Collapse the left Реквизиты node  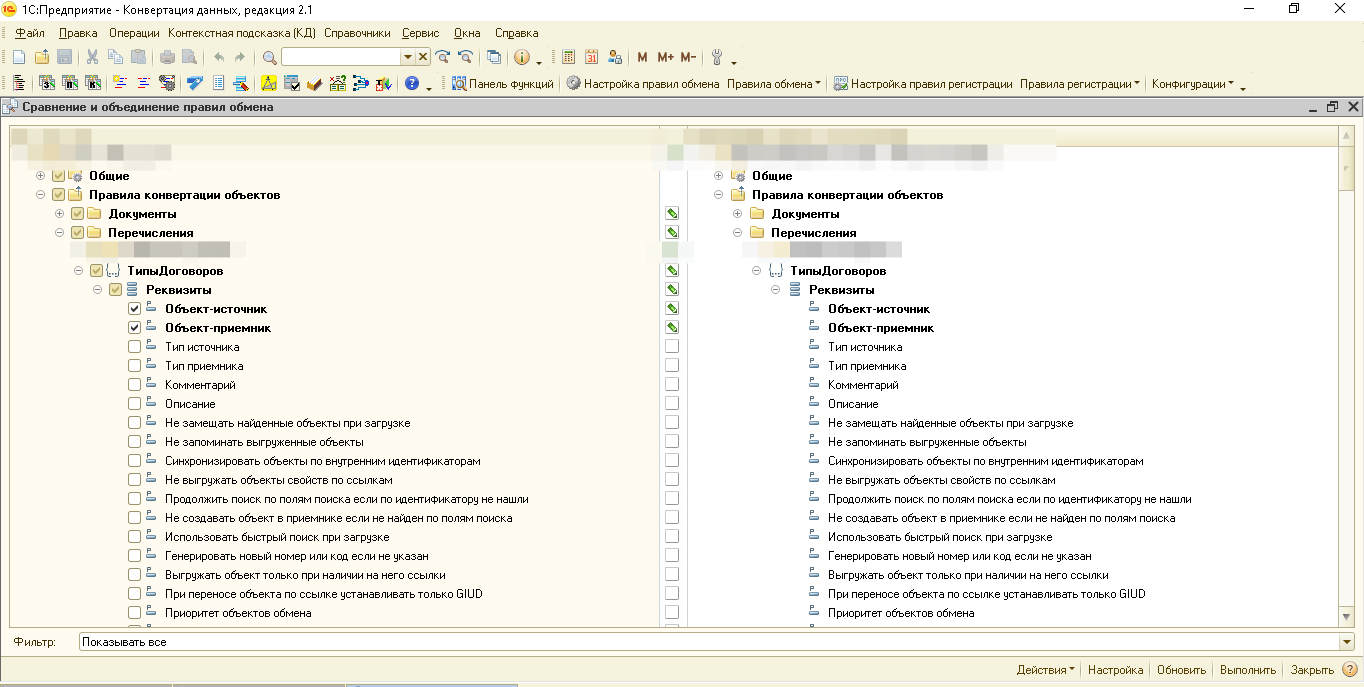97,290
